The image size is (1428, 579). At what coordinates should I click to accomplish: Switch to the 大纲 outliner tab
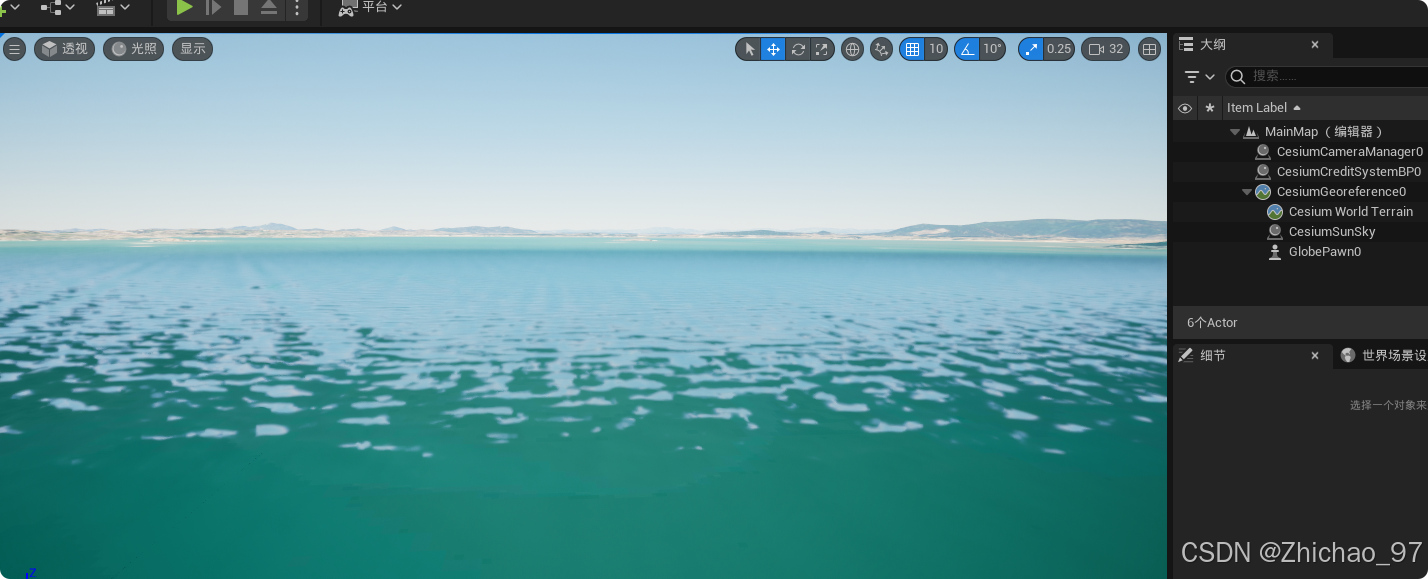pyautogui.click(x=1212, y=45)
